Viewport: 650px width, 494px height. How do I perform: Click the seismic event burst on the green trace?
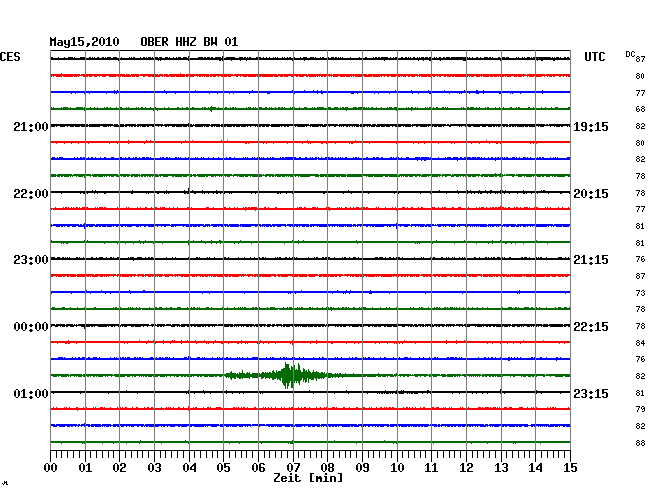click(x=288, y=375)
